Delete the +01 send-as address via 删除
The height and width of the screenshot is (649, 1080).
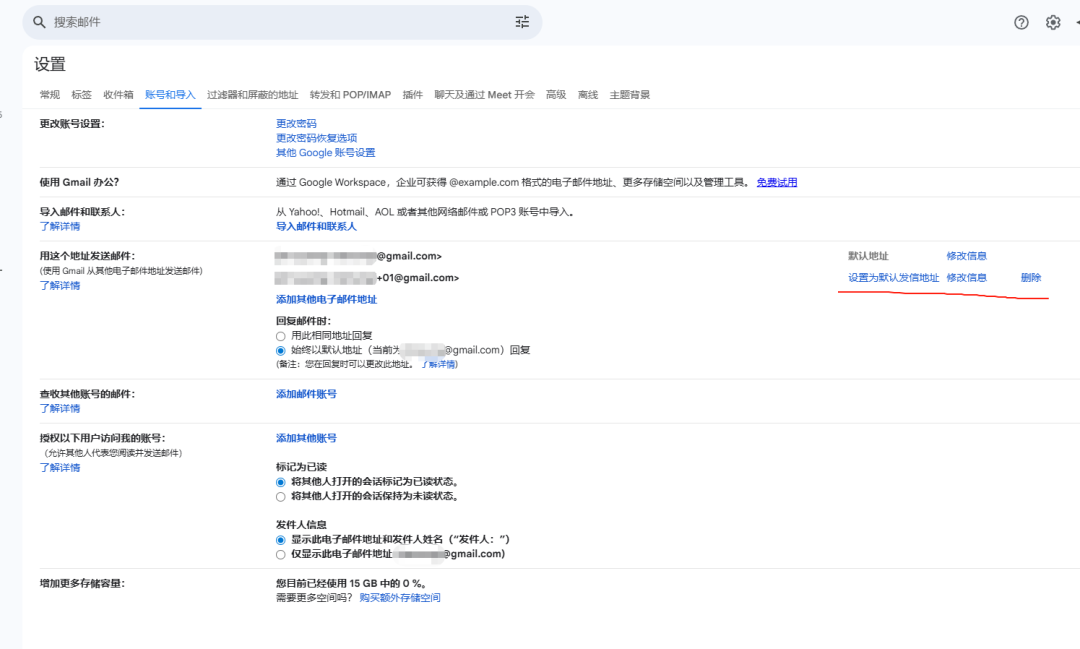click(x=1030, y=277)
